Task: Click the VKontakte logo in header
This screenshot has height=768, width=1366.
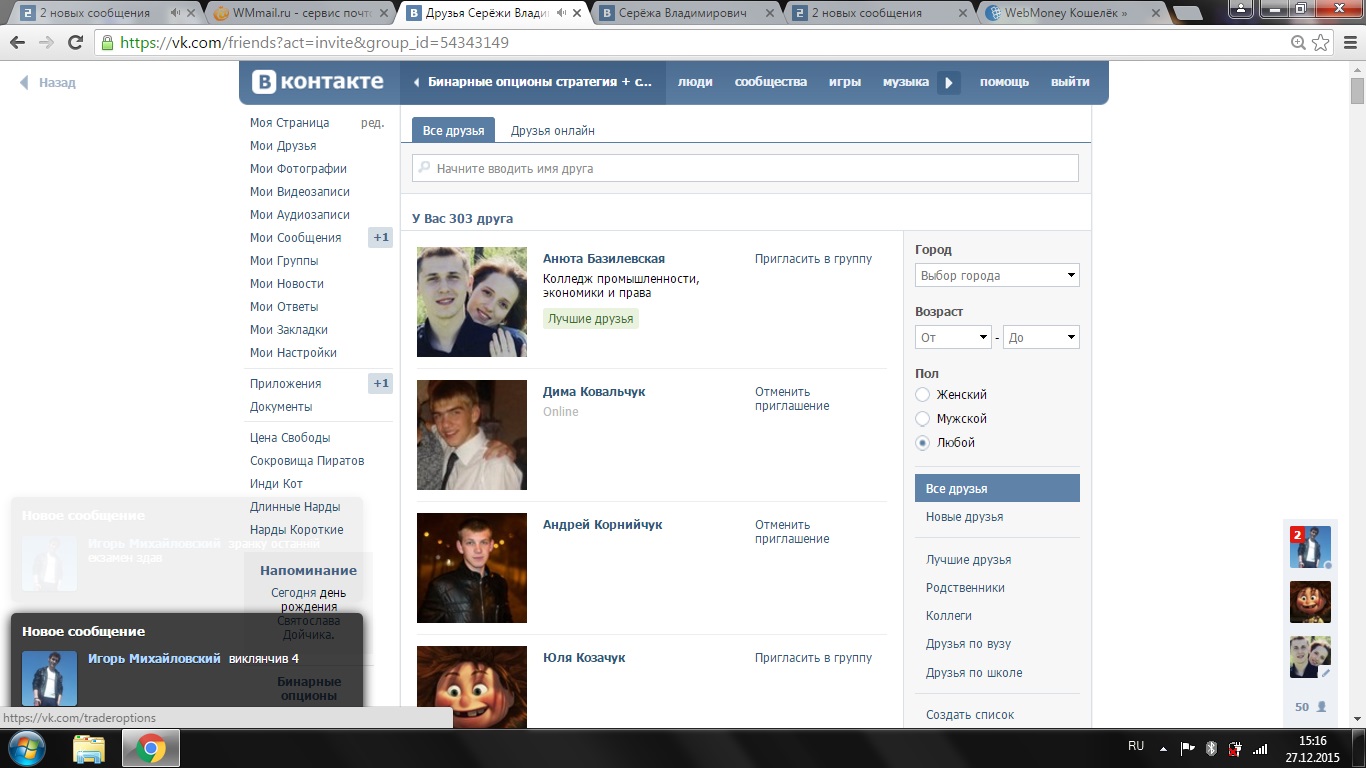Action: 317,82
